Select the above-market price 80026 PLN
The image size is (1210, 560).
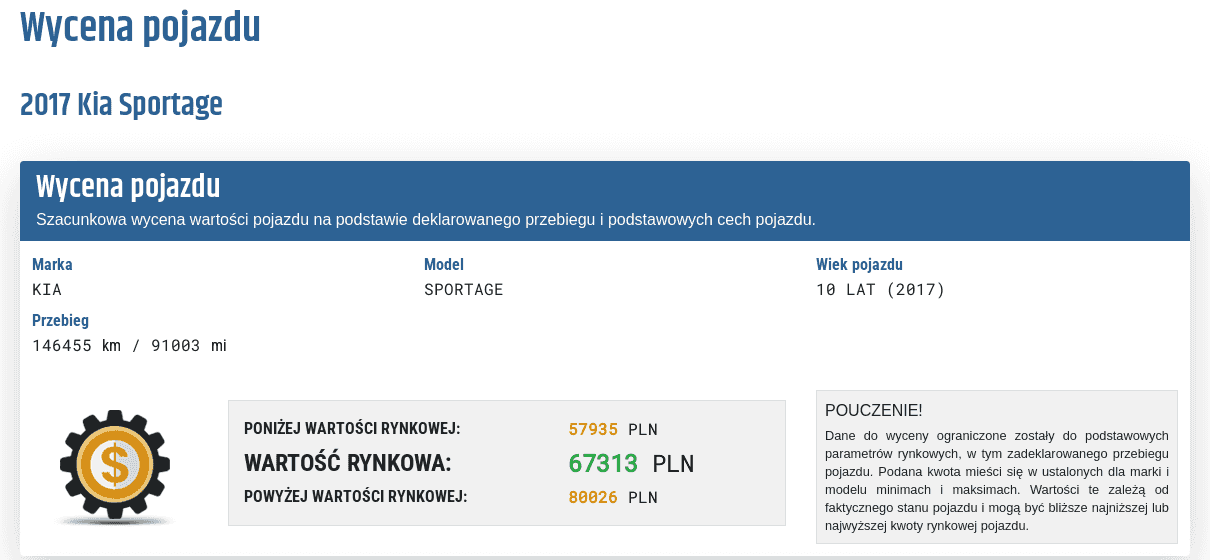pos(613,497)
